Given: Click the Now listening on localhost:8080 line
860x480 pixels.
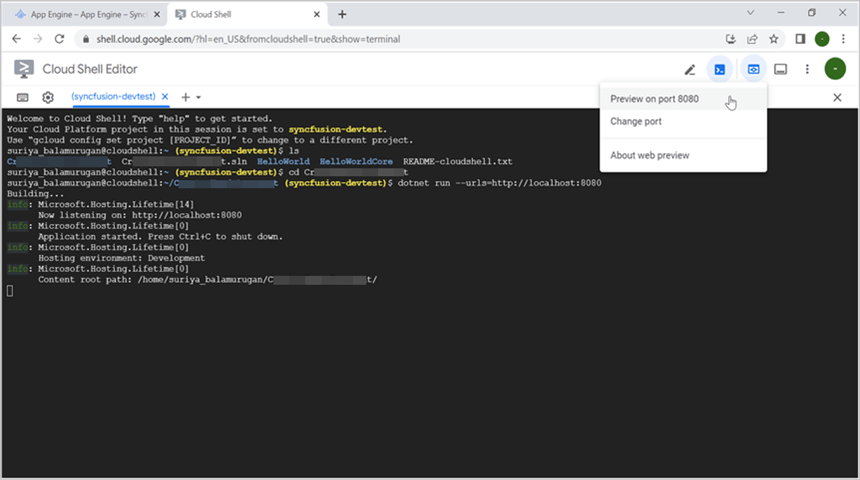Looking at the screenshot, I should (x=140, y=216).
